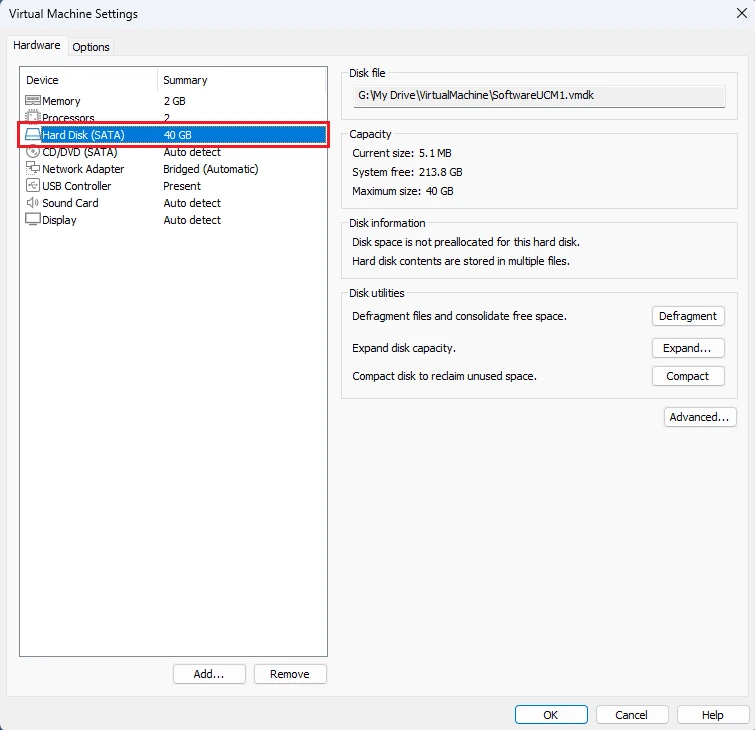Remove the selected hardware device
755x730 pixels.
[290, 674]
